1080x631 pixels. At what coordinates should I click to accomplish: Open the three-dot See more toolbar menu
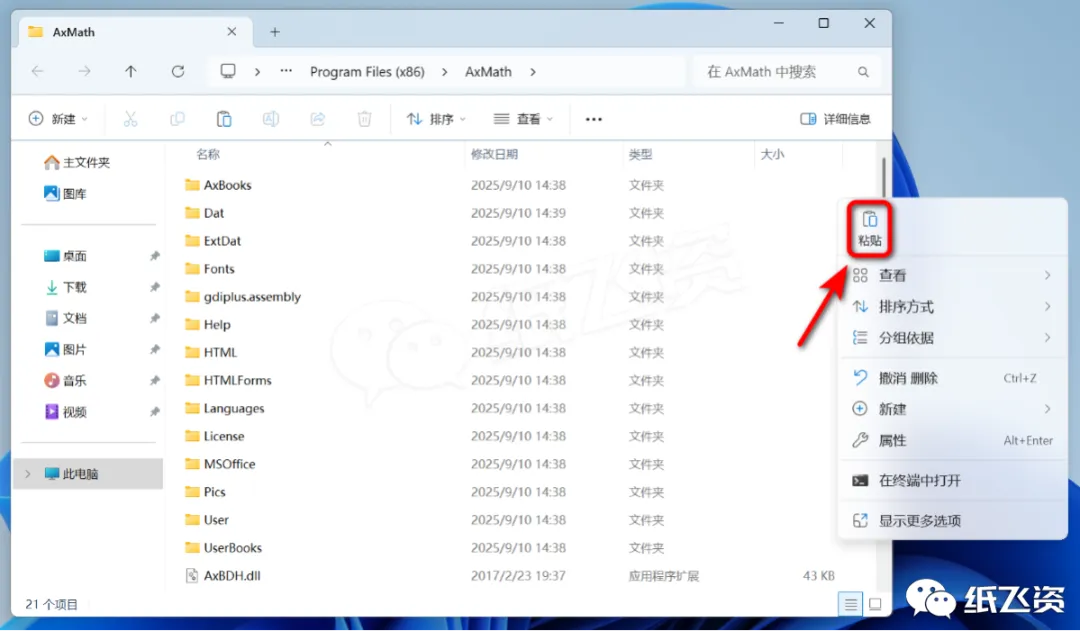594,119
